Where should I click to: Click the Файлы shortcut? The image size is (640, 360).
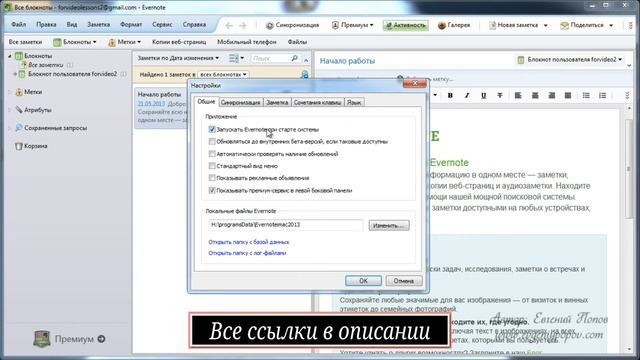tap(297, 42)
